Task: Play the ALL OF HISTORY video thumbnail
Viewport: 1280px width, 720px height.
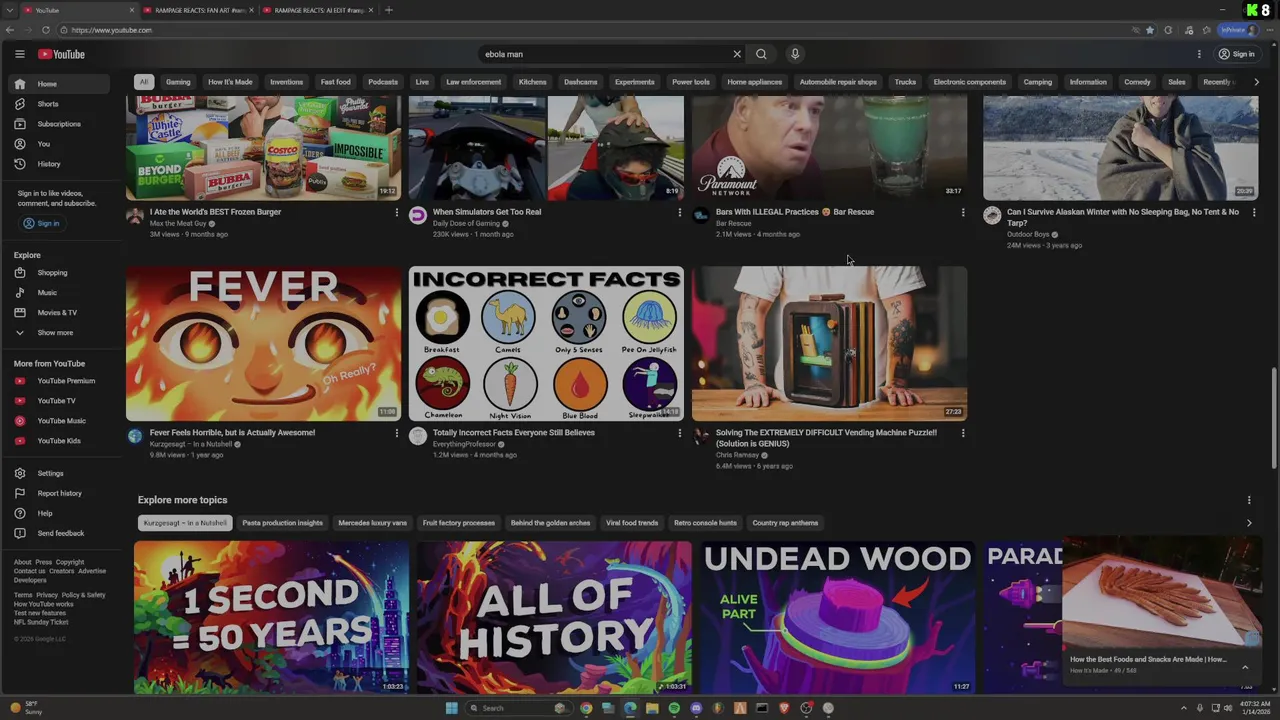Action: point(554,617)
